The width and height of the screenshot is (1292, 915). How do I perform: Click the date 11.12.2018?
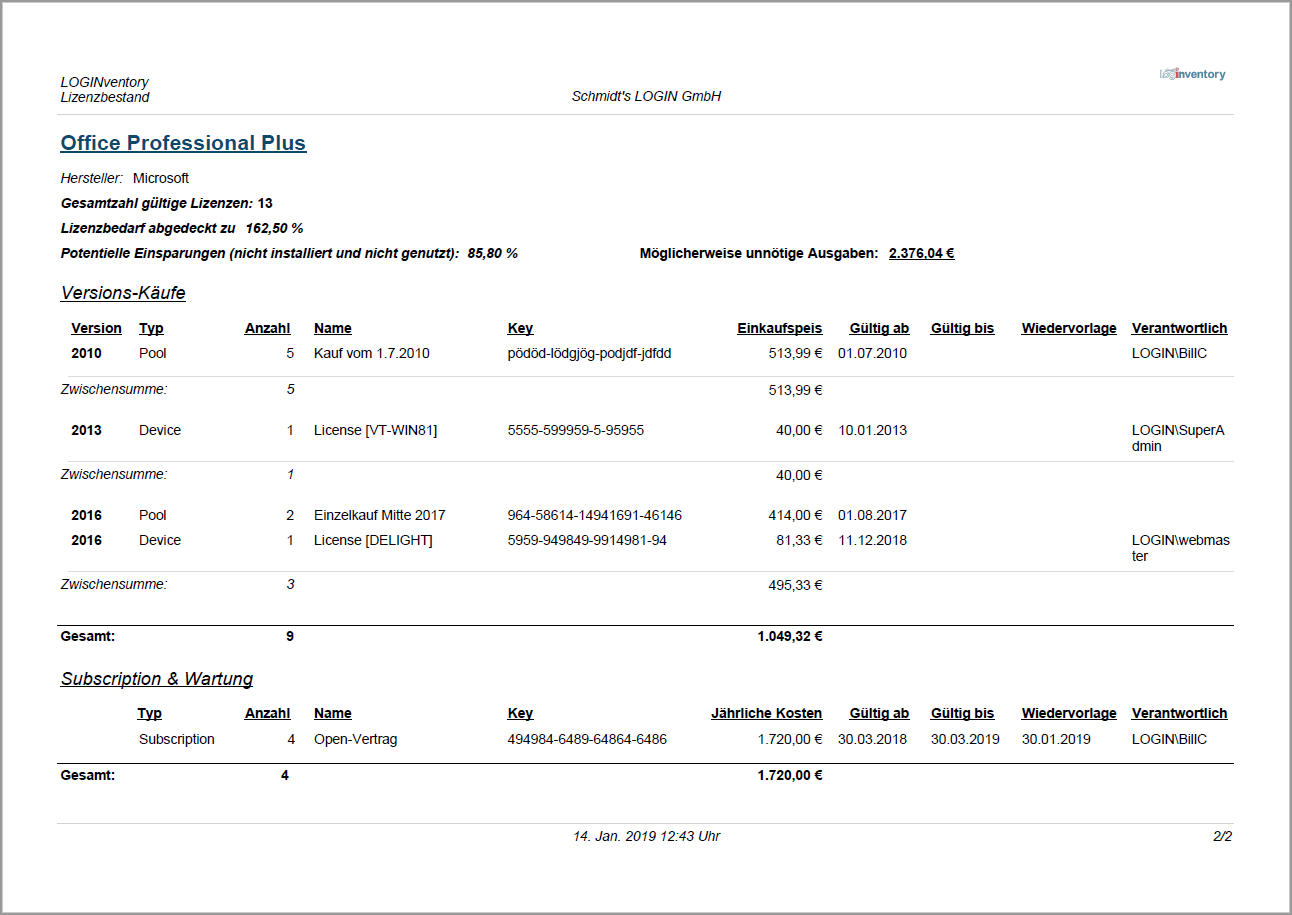pos(872,540)
